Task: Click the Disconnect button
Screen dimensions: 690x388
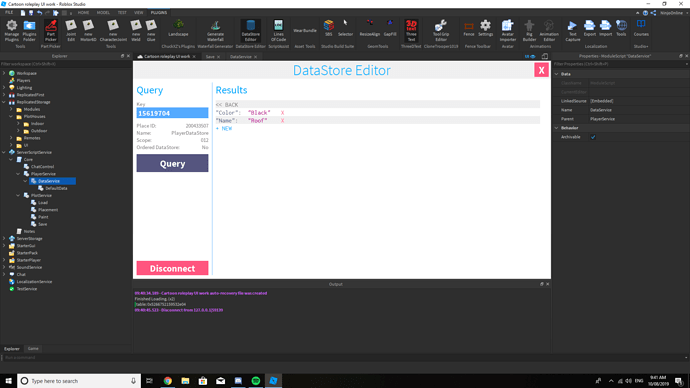Action: (172, 268)
